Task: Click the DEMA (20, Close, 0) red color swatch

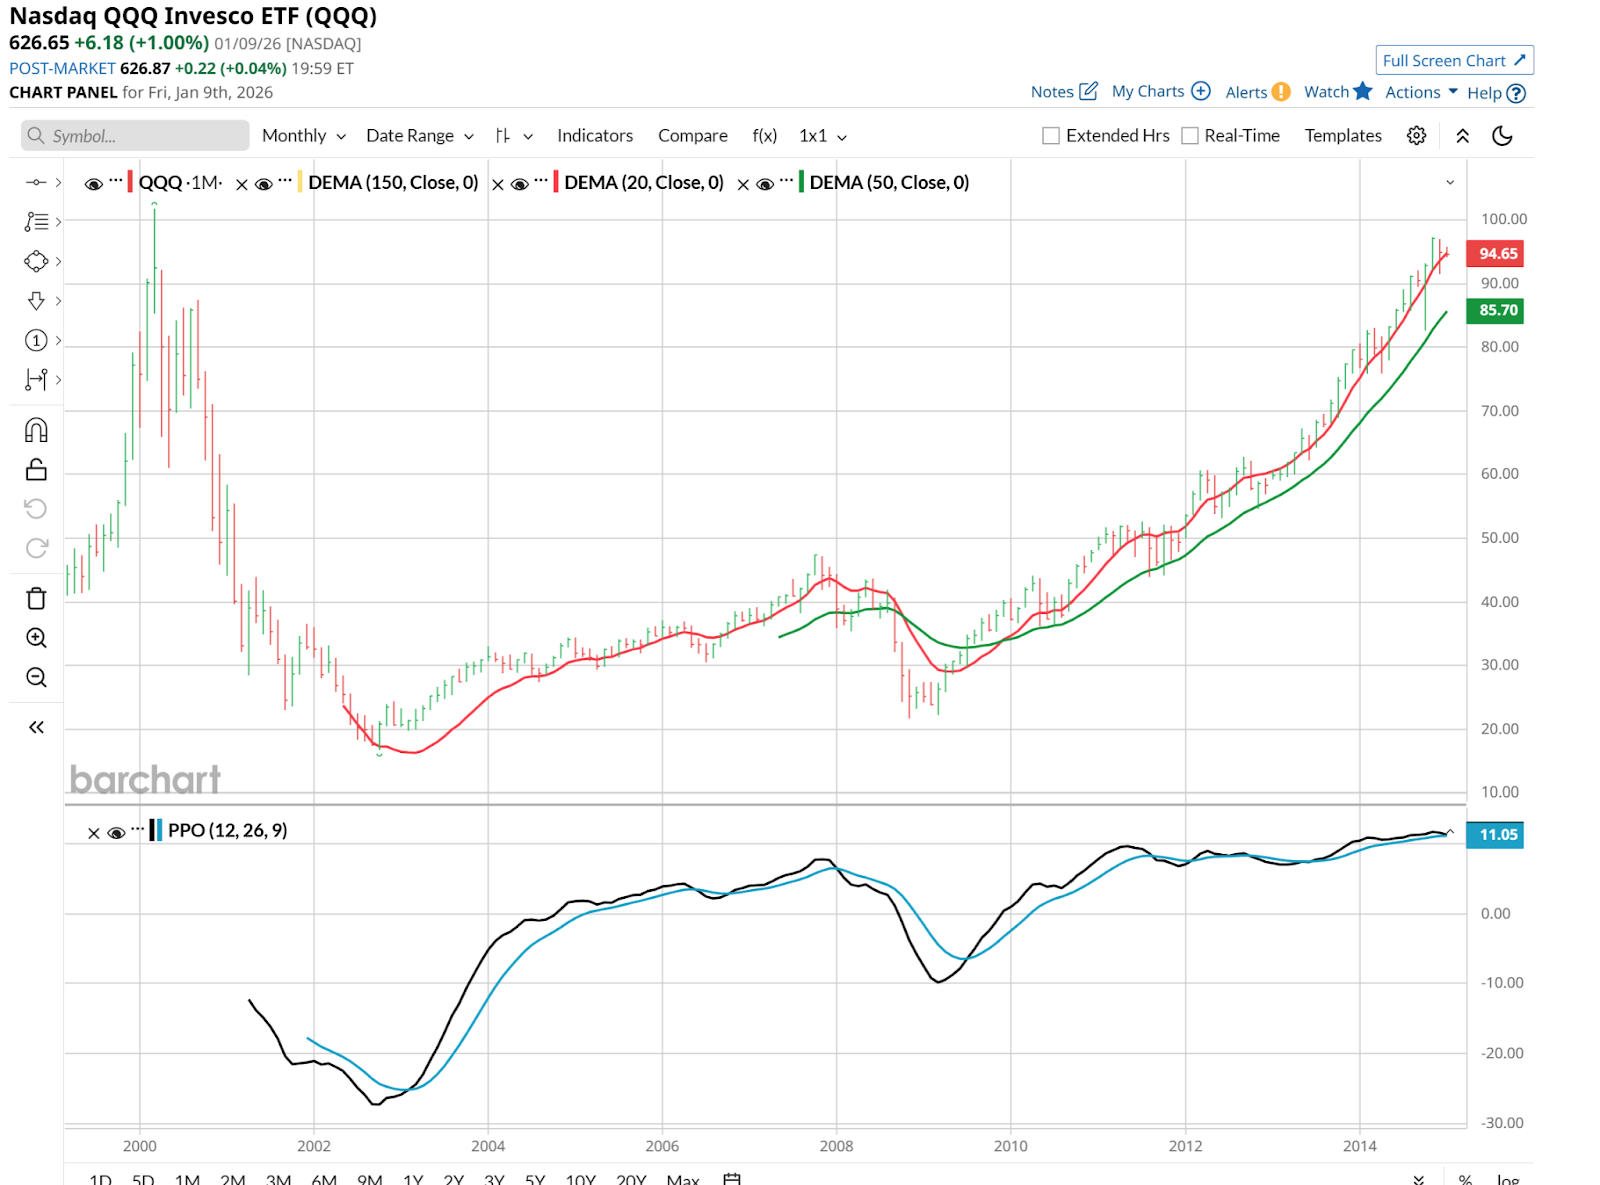Action: 555,183
